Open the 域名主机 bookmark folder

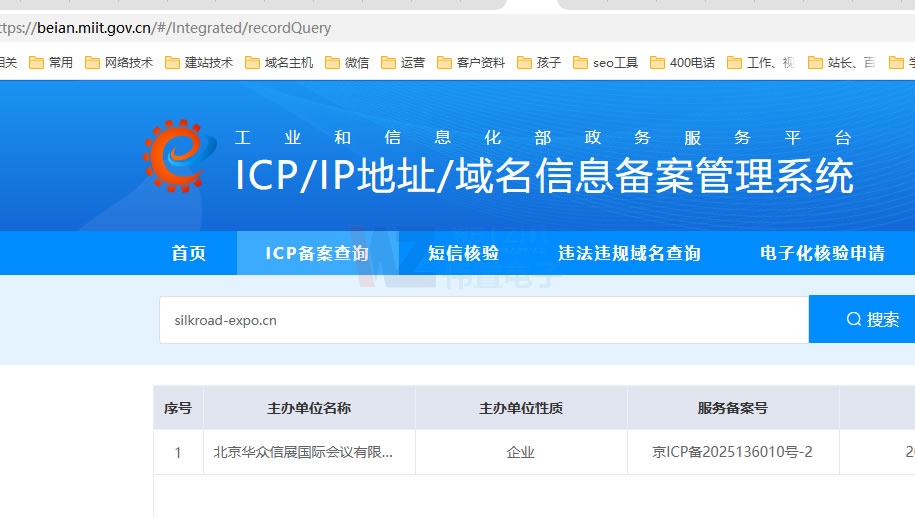(x=278, y=62)
